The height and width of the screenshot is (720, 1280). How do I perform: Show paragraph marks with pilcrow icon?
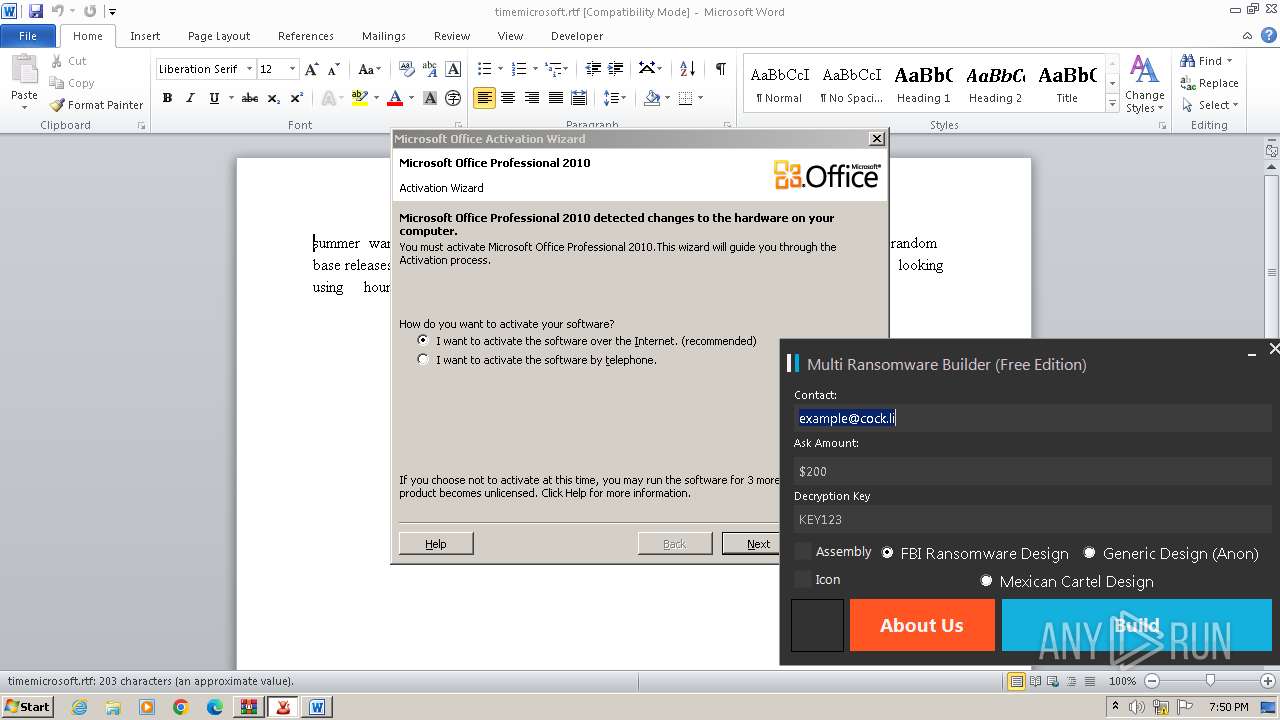(x=720, y=69)
